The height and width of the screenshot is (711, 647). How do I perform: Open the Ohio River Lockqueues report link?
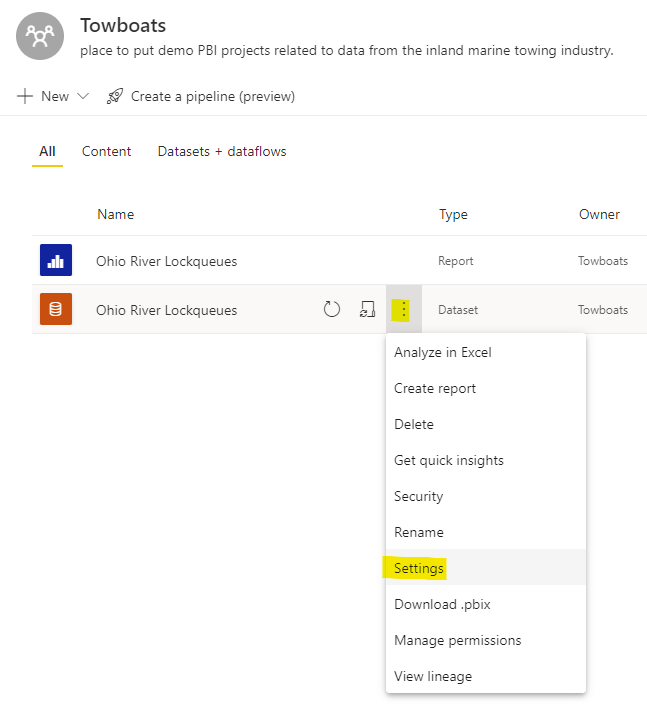pos(166,261)
